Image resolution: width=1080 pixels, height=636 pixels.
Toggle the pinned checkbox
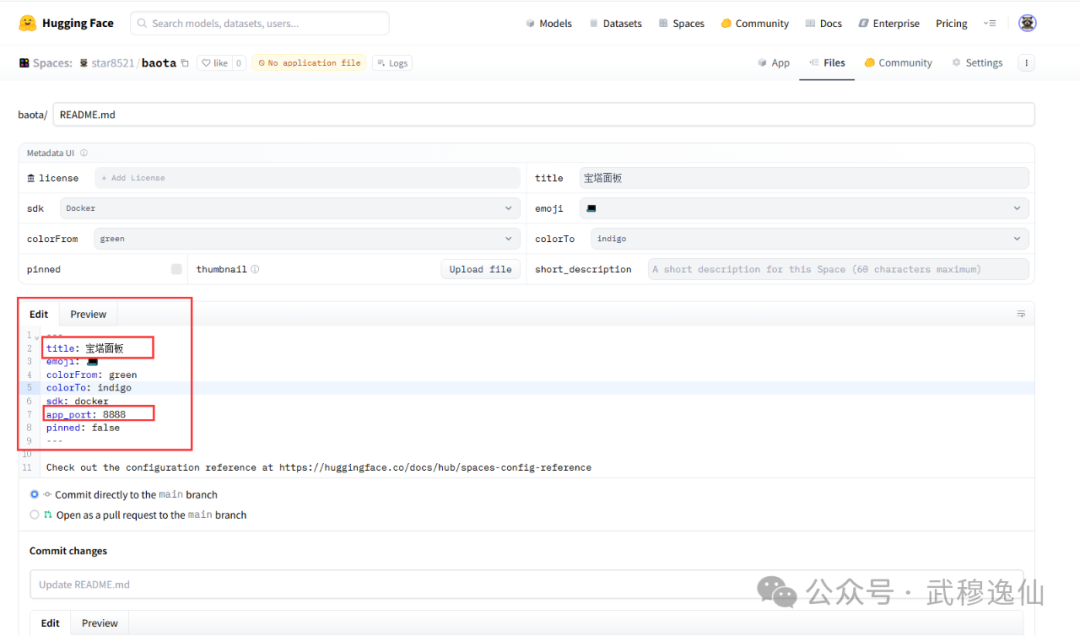[x=176, y=269]
